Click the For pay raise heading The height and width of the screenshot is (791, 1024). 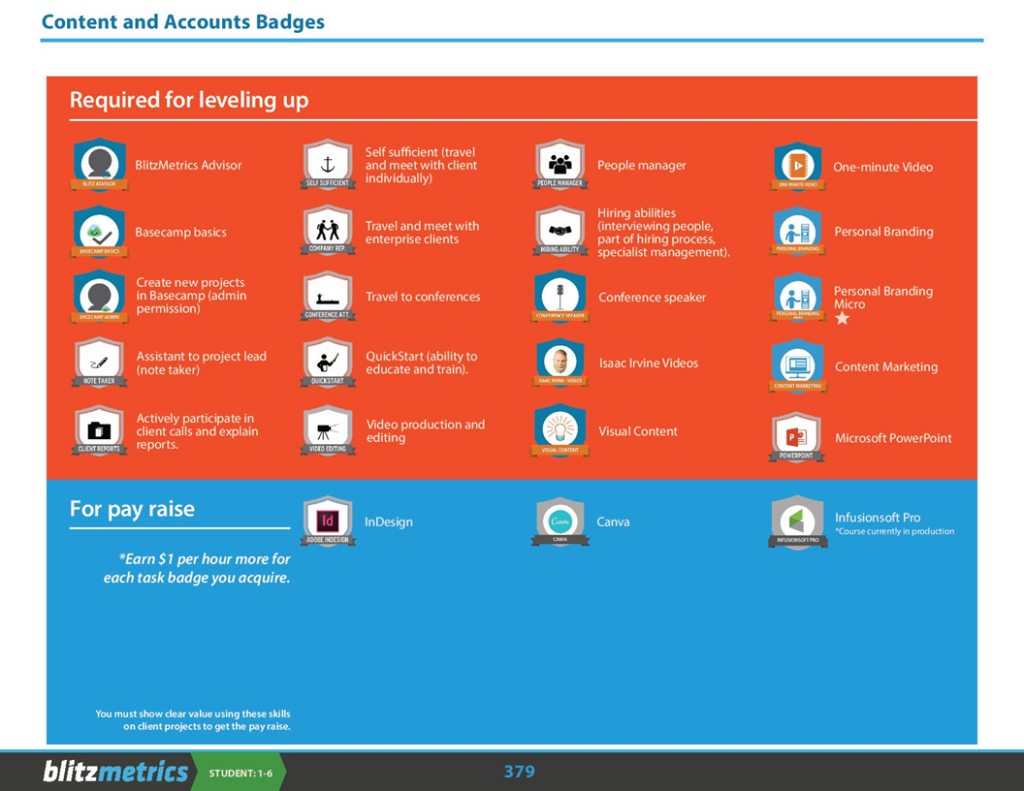click(132, 509)
